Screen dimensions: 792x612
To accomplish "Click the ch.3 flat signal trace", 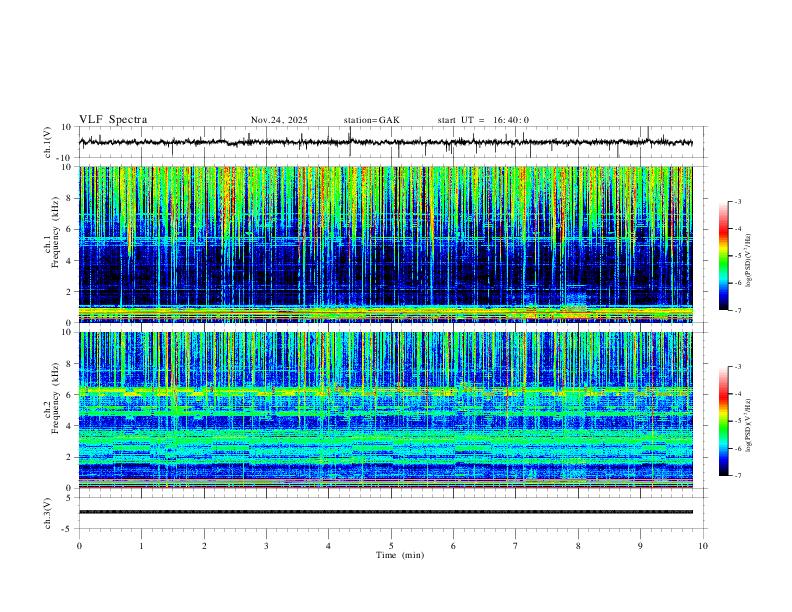I will [x=385, y=512].
